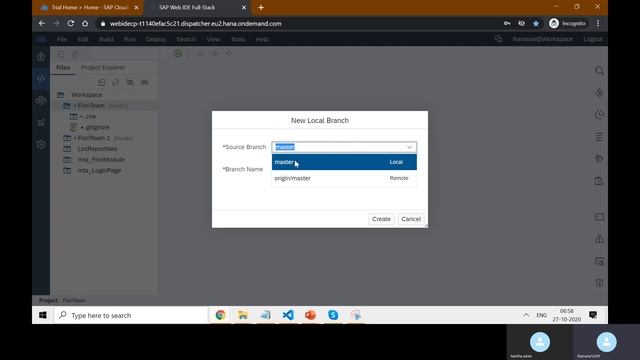Open the Outline pane lines icon
The image size is (640, 360).
click(x=599, y=137)
